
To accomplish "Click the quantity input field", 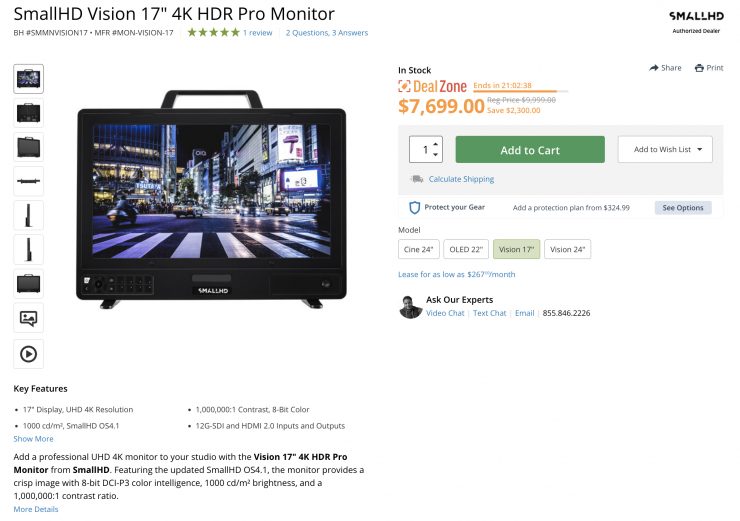I will point(425,150).
